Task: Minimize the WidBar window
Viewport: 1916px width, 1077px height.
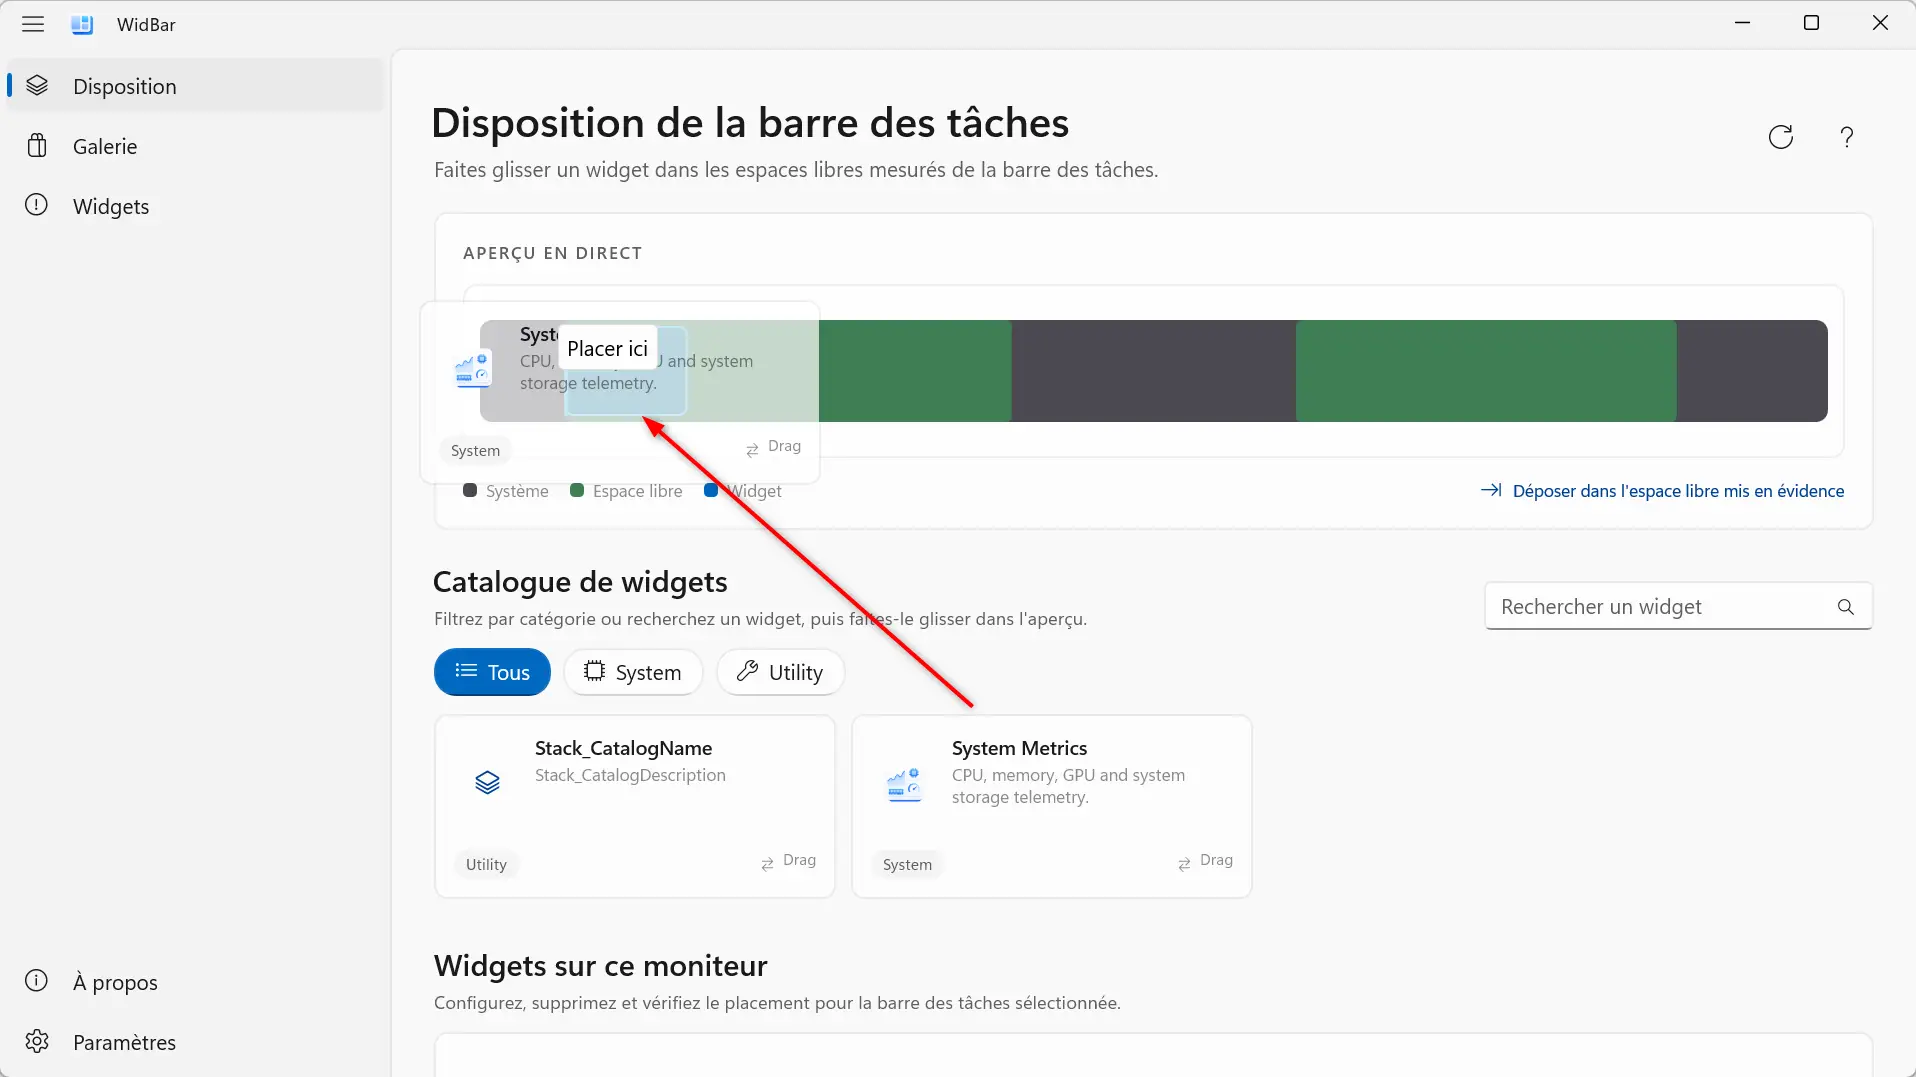Action: coord(1743,23)
